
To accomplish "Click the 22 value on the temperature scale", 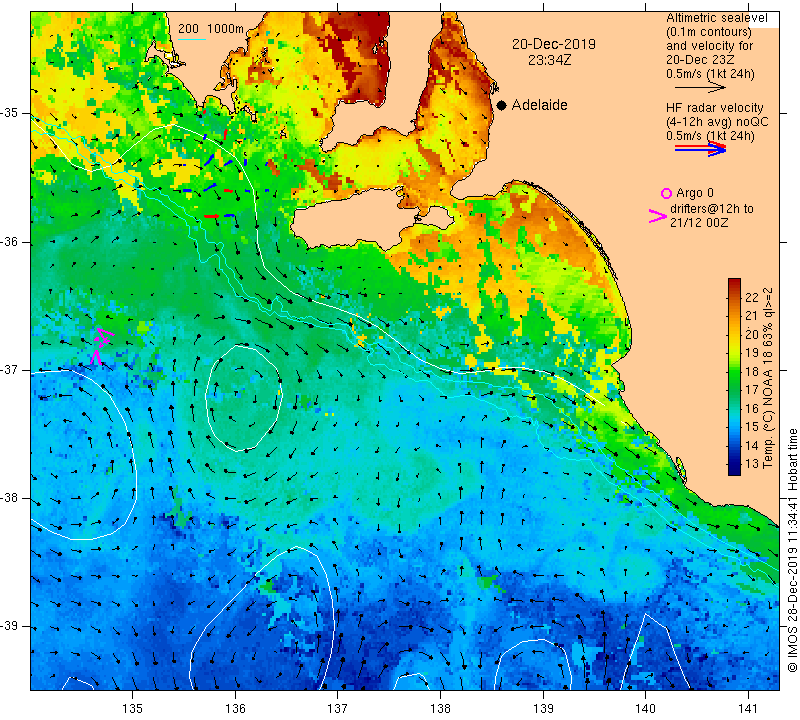I will point(752,298).
